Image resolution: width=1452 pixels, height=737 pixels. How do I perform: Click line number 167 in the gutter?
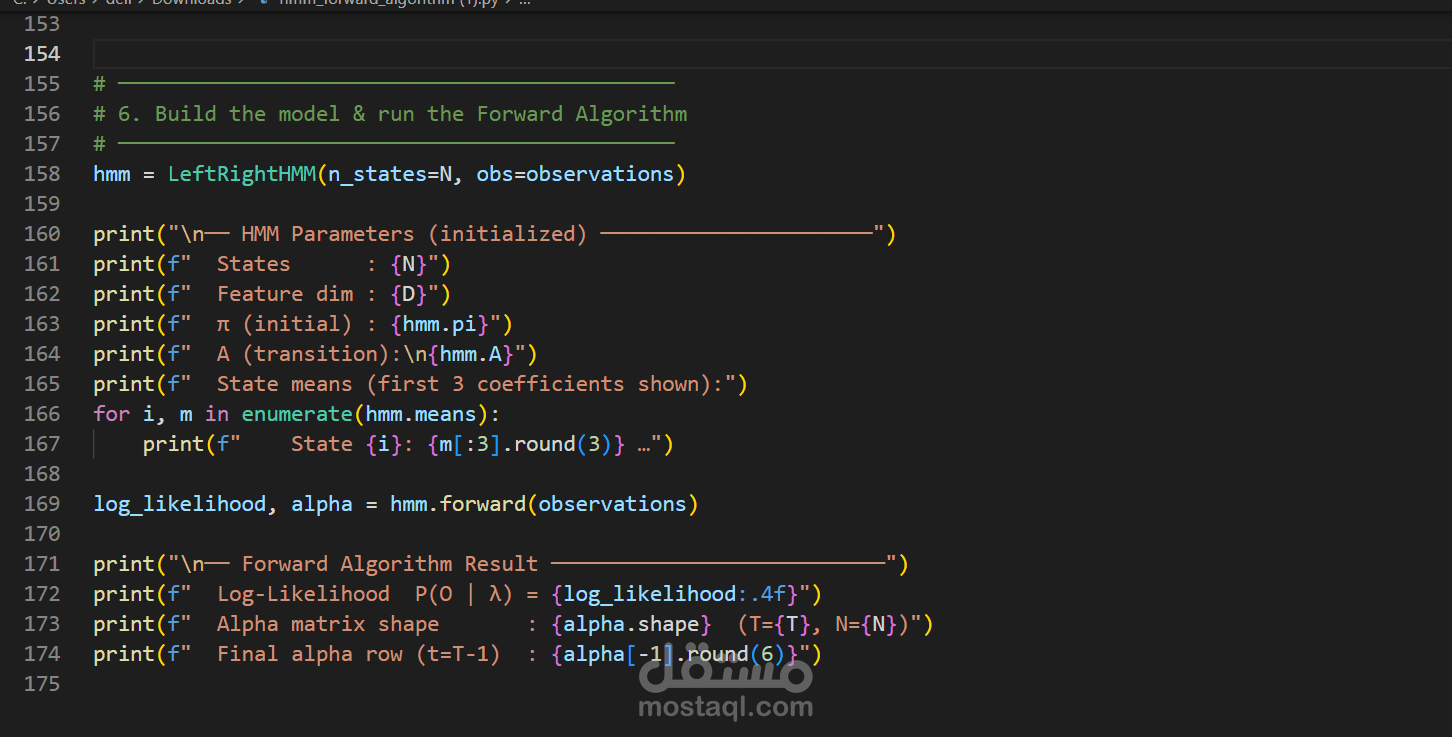42,444
